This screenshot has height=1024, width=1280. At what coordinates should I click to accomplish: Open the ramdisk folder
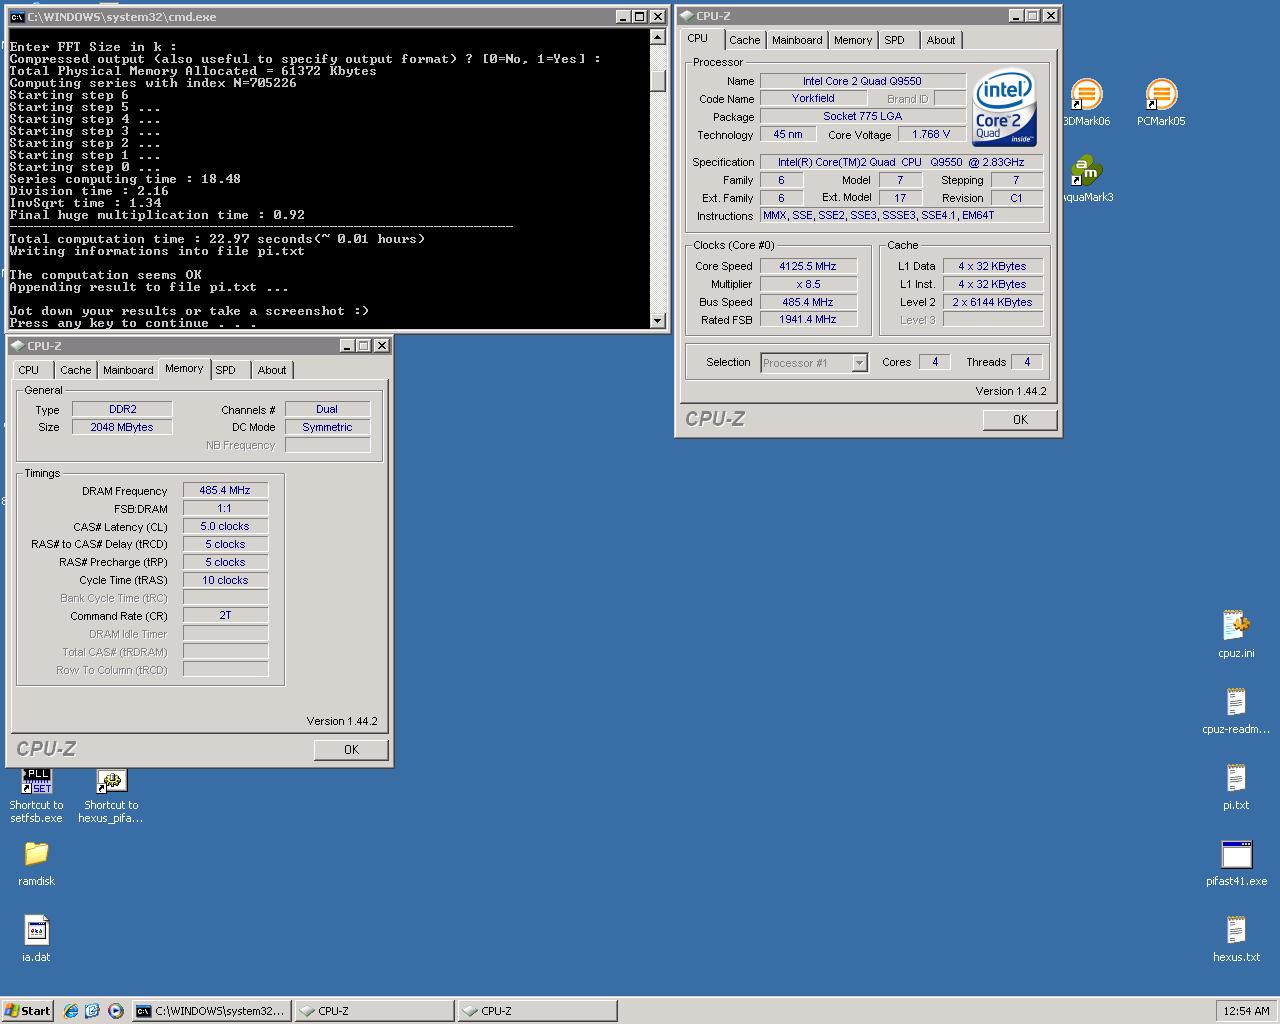[36, 854]
